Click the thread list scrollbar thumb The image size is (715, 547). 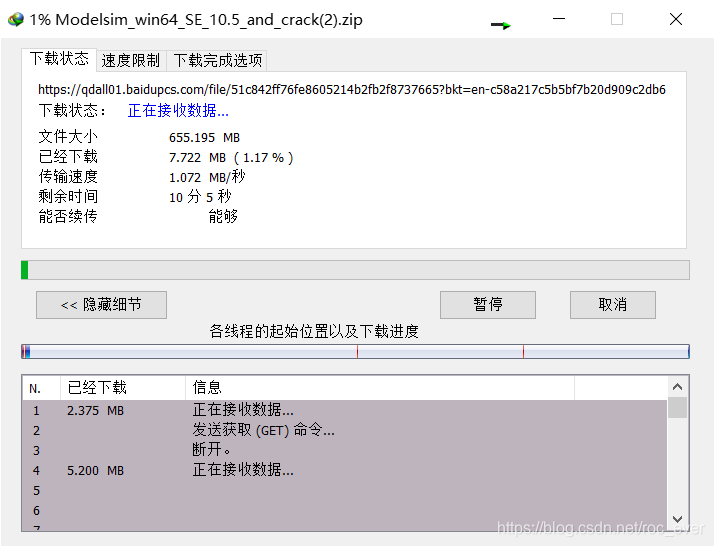coord(678,408)
